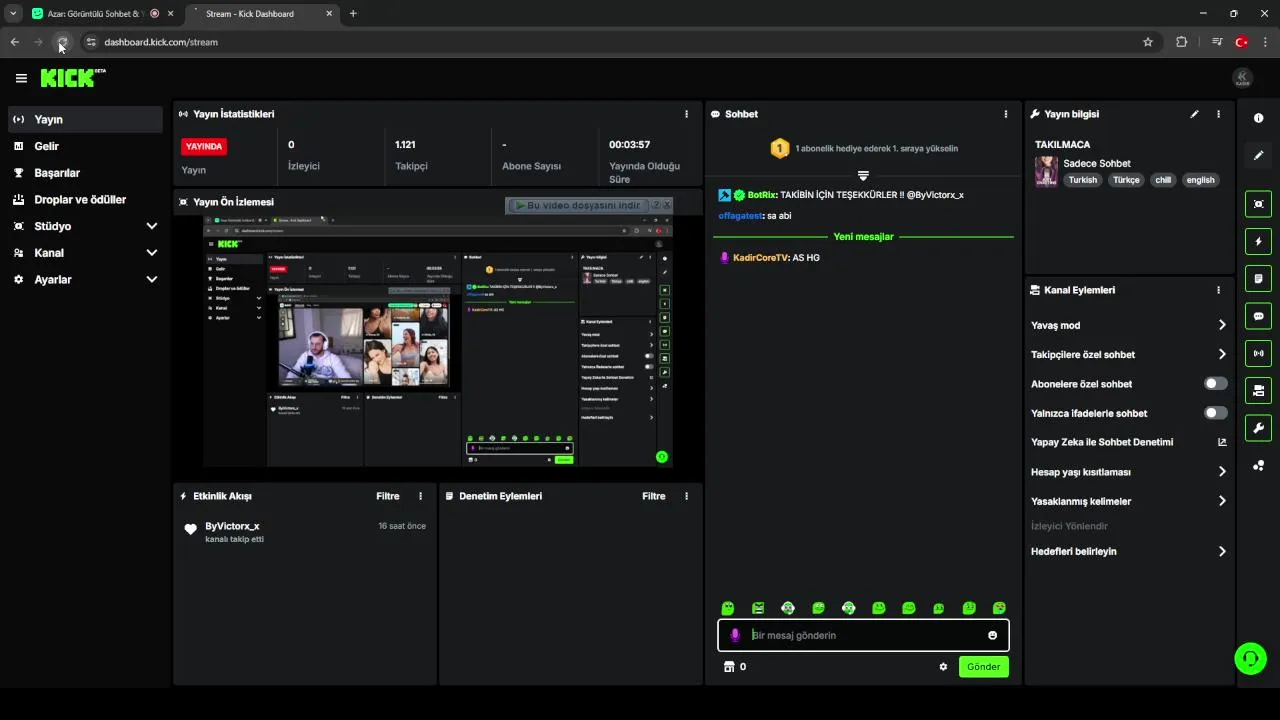This screenshot has width=1280, height=720.
Task: Click the browser address bar URL
Action: point(161,42)
